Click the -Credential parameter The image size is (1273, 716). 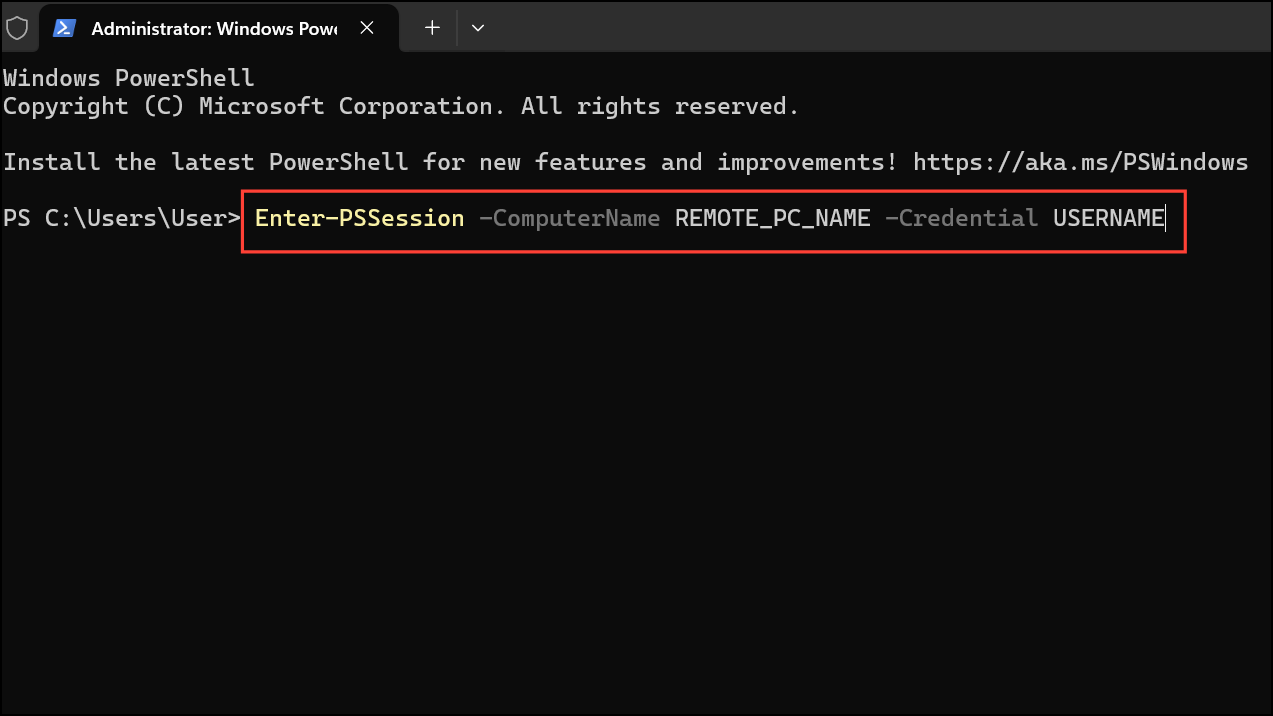[961, 218]
